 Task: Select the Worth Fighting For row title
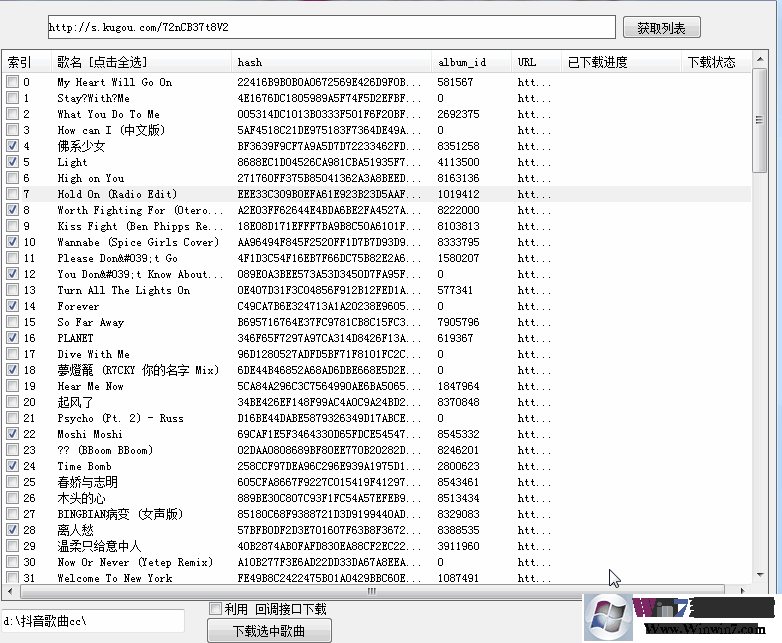[140, 210]
